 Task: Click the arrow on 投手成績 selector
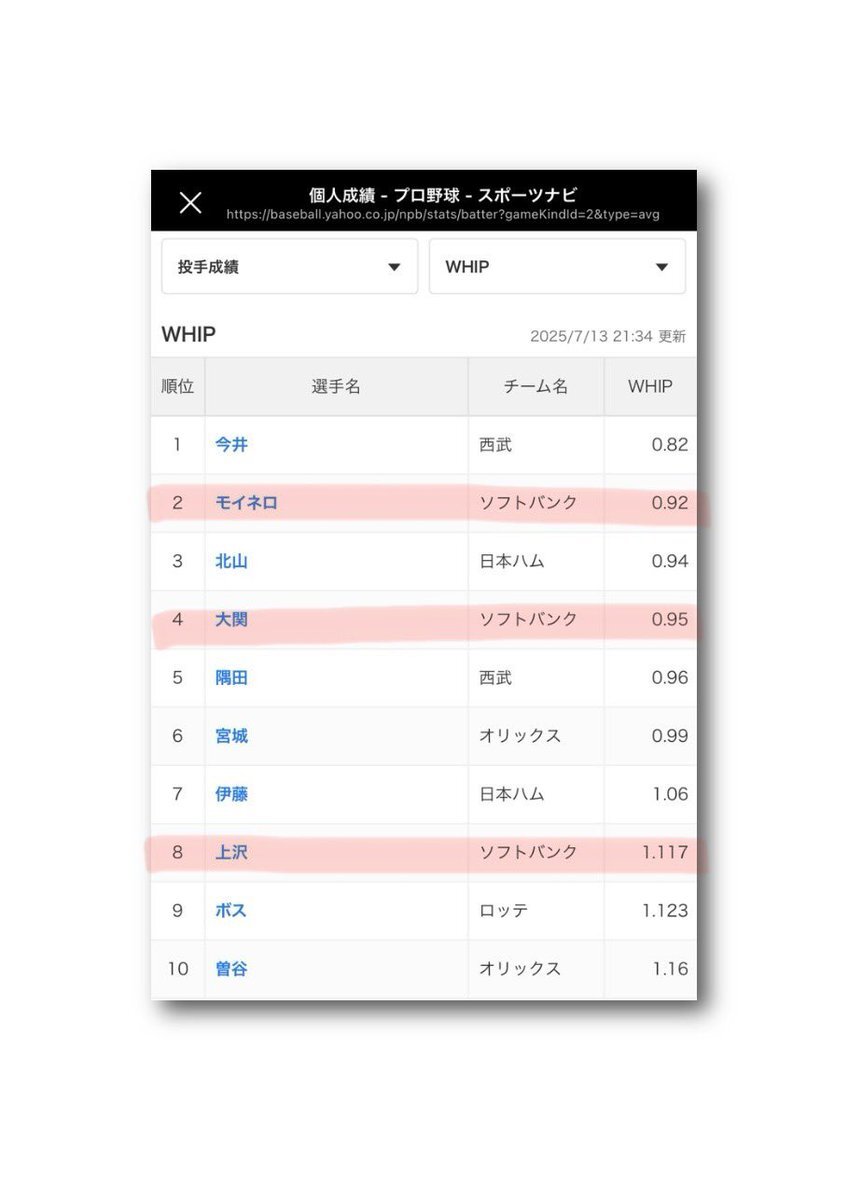tap(394, 267)
